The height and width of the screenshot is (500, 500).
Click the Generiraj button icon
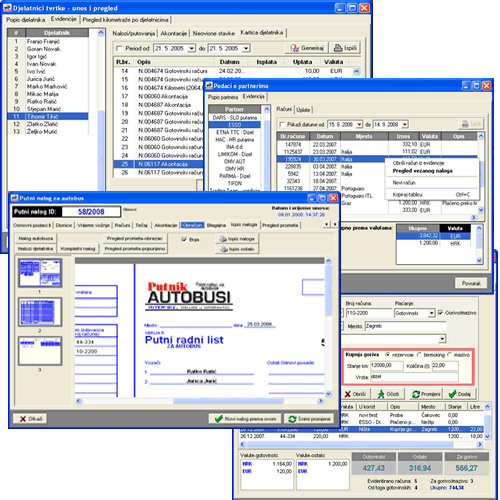pos(295,48)
